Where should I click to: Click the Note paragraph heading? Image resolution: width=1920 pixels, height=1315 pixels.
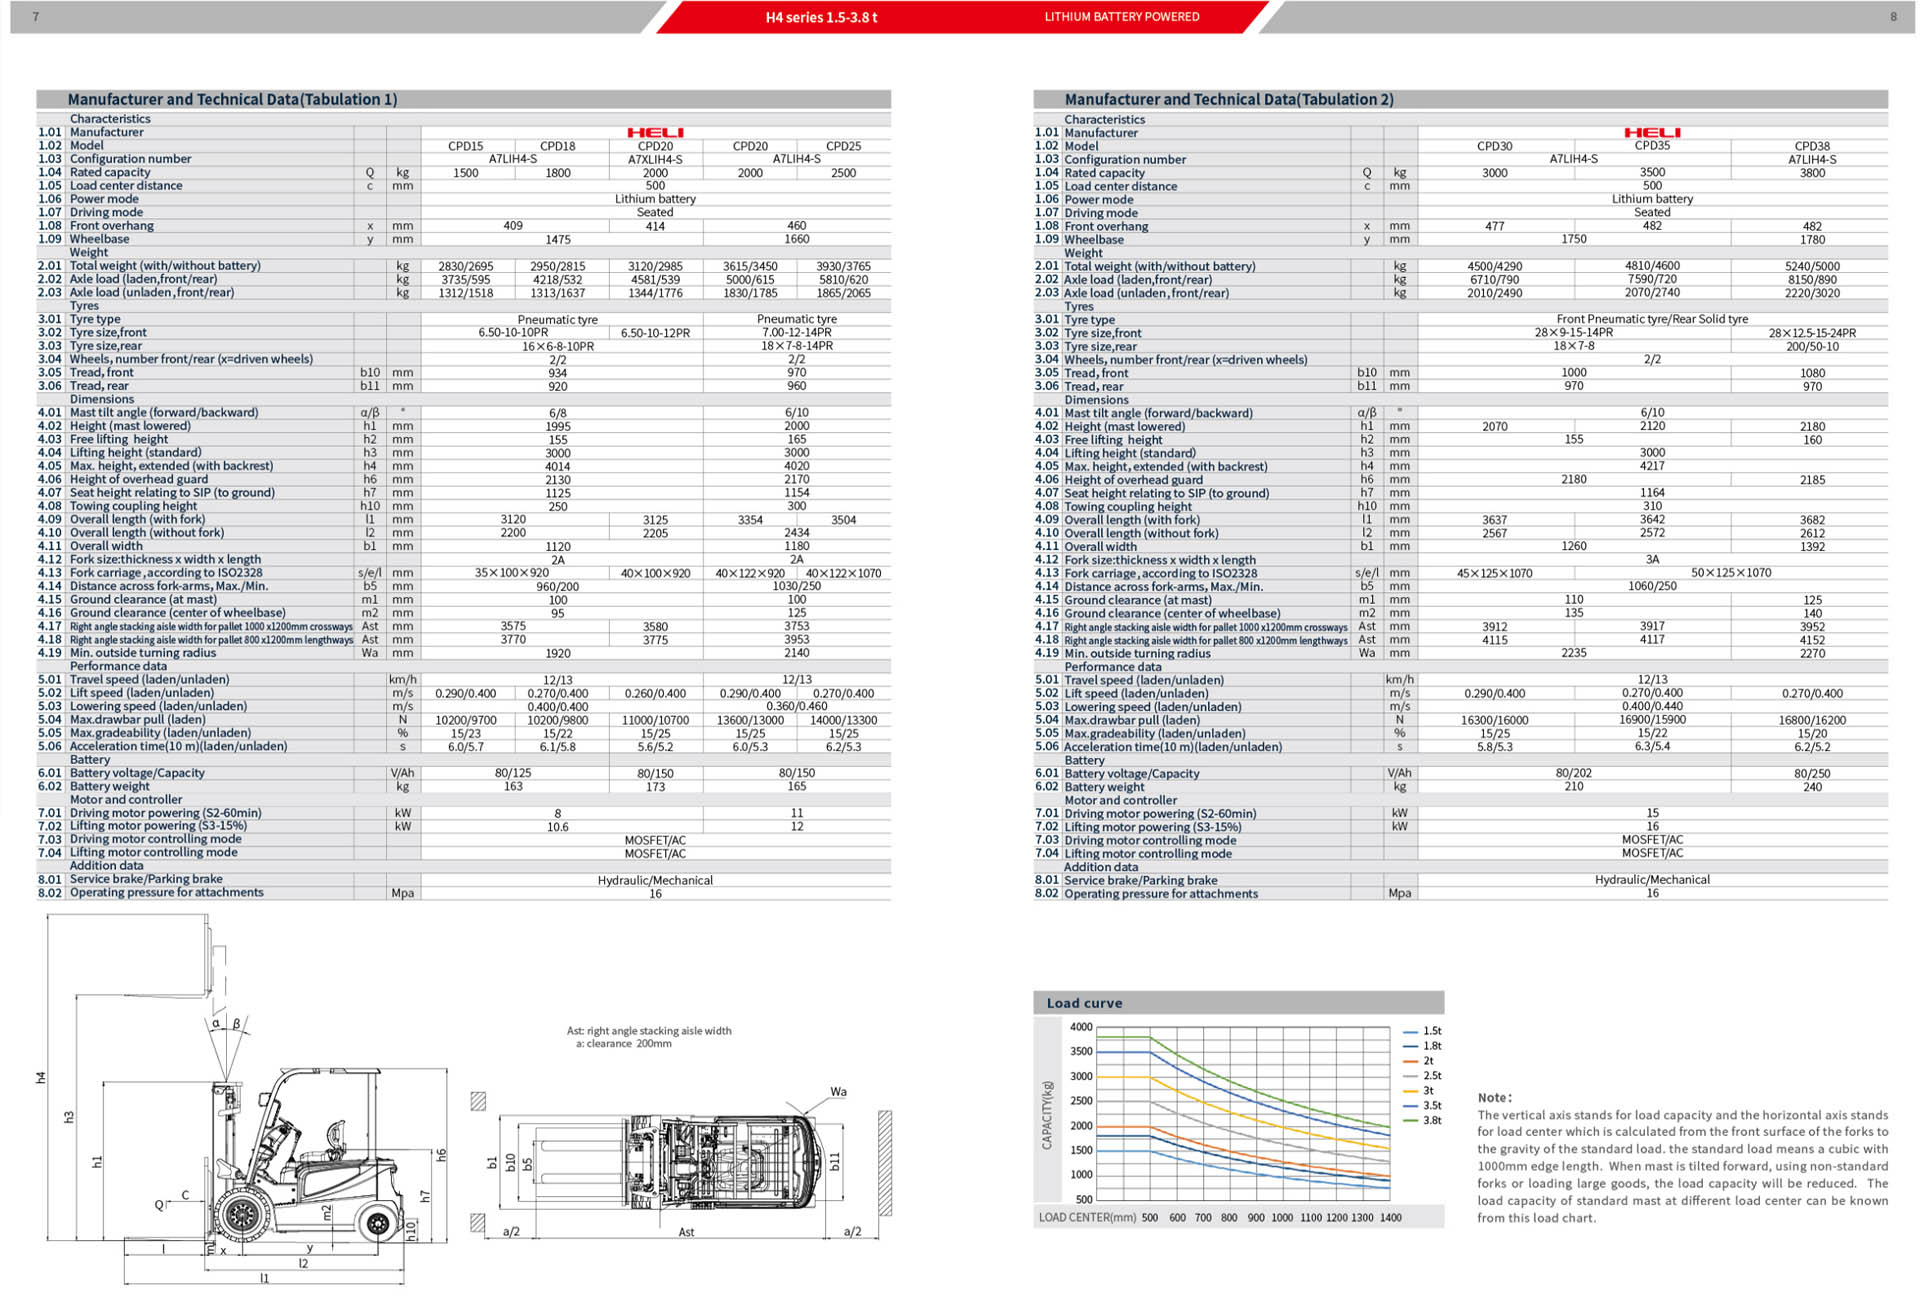click(x=1494, y=1097)
